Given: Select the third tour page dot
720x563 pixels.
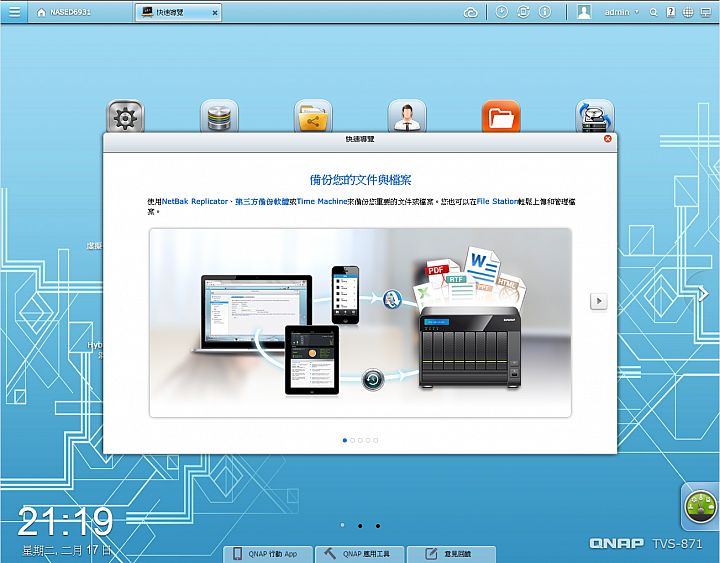Looking at the screenshot, I should point(360,440).
